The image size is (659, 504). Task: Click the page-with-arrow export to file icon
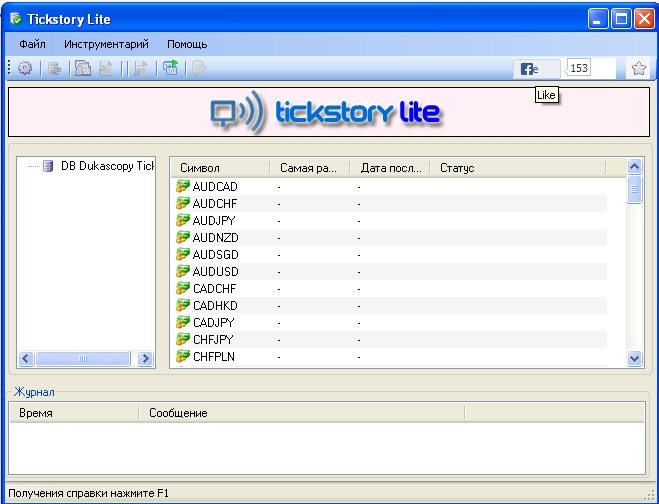point(105,68)
